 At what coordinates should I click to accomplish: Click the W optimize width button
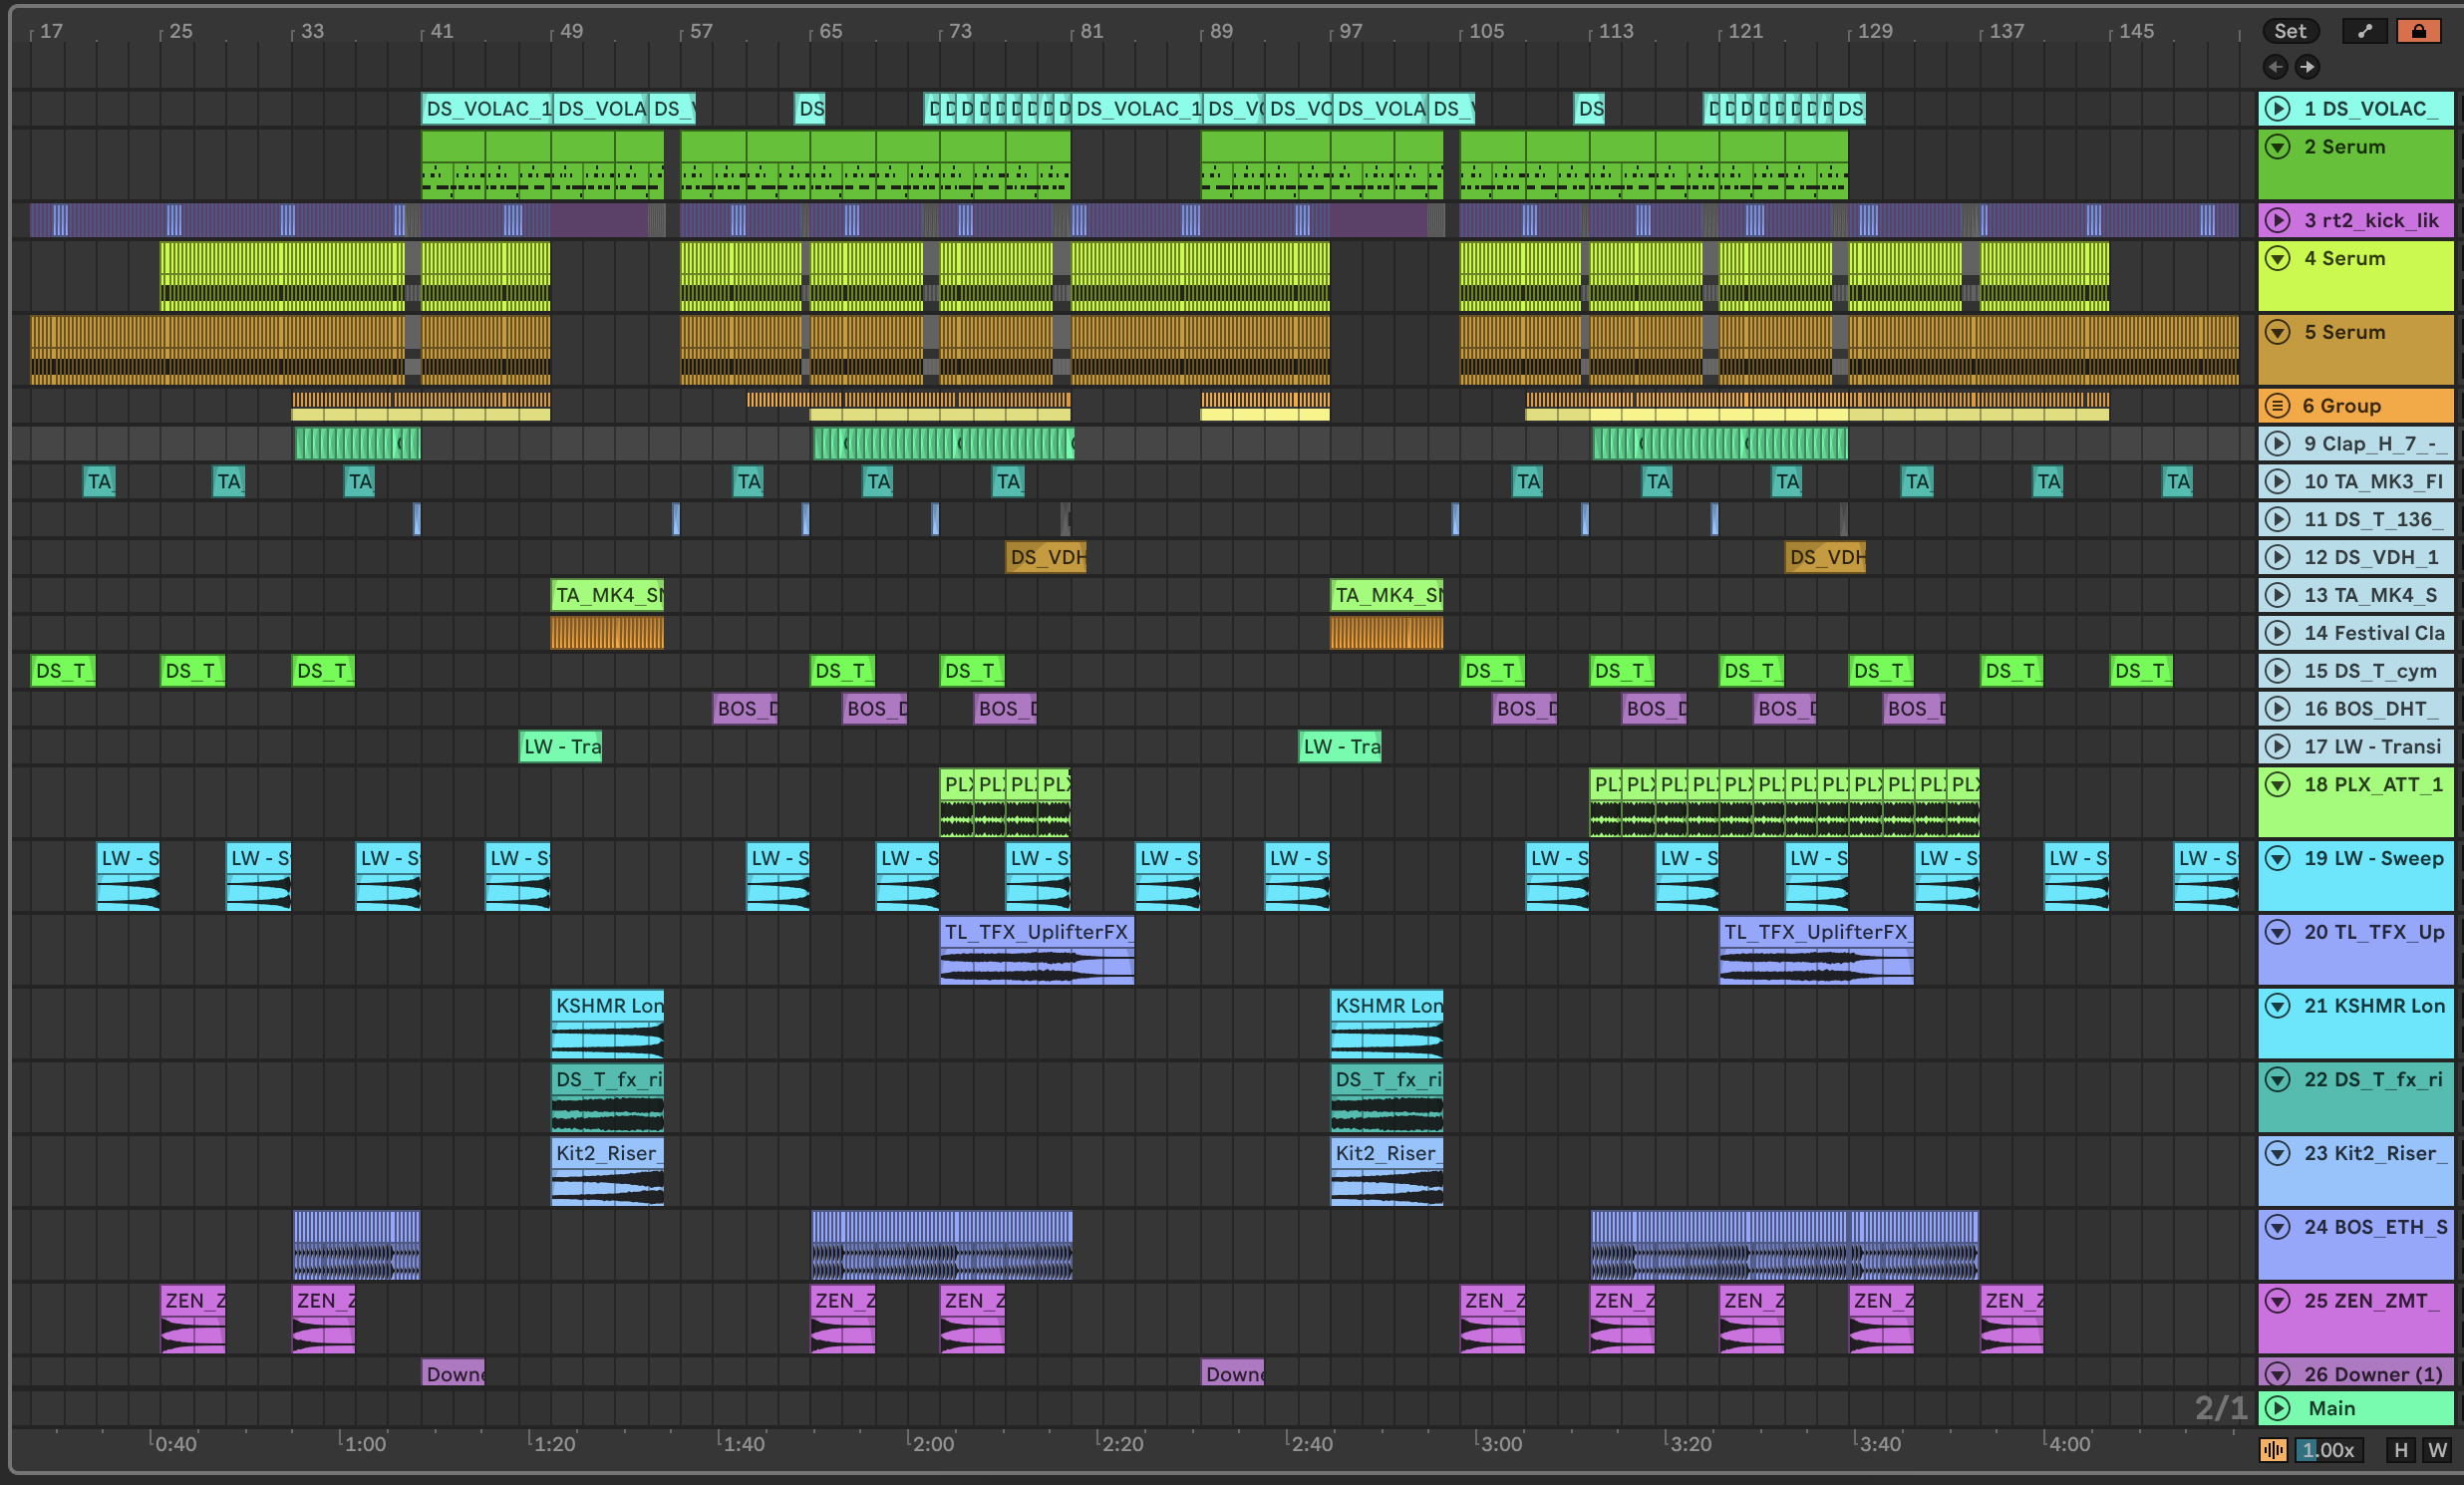pos(2437,1450)
